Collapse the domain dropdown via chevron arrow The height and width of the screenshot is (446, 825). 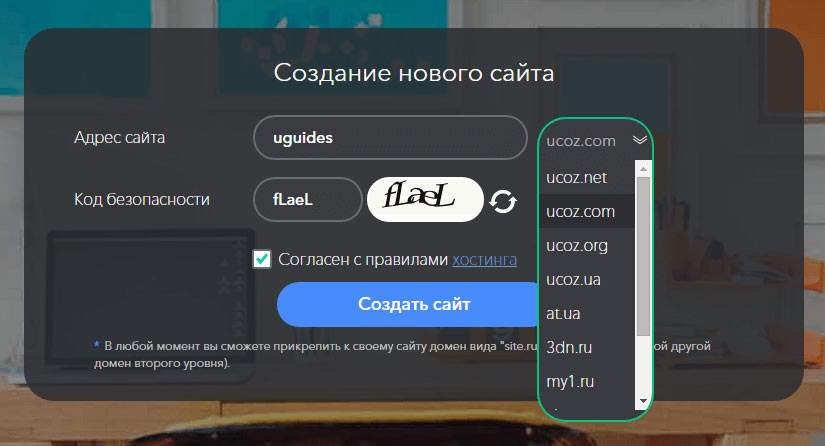[x=640, y=140]
